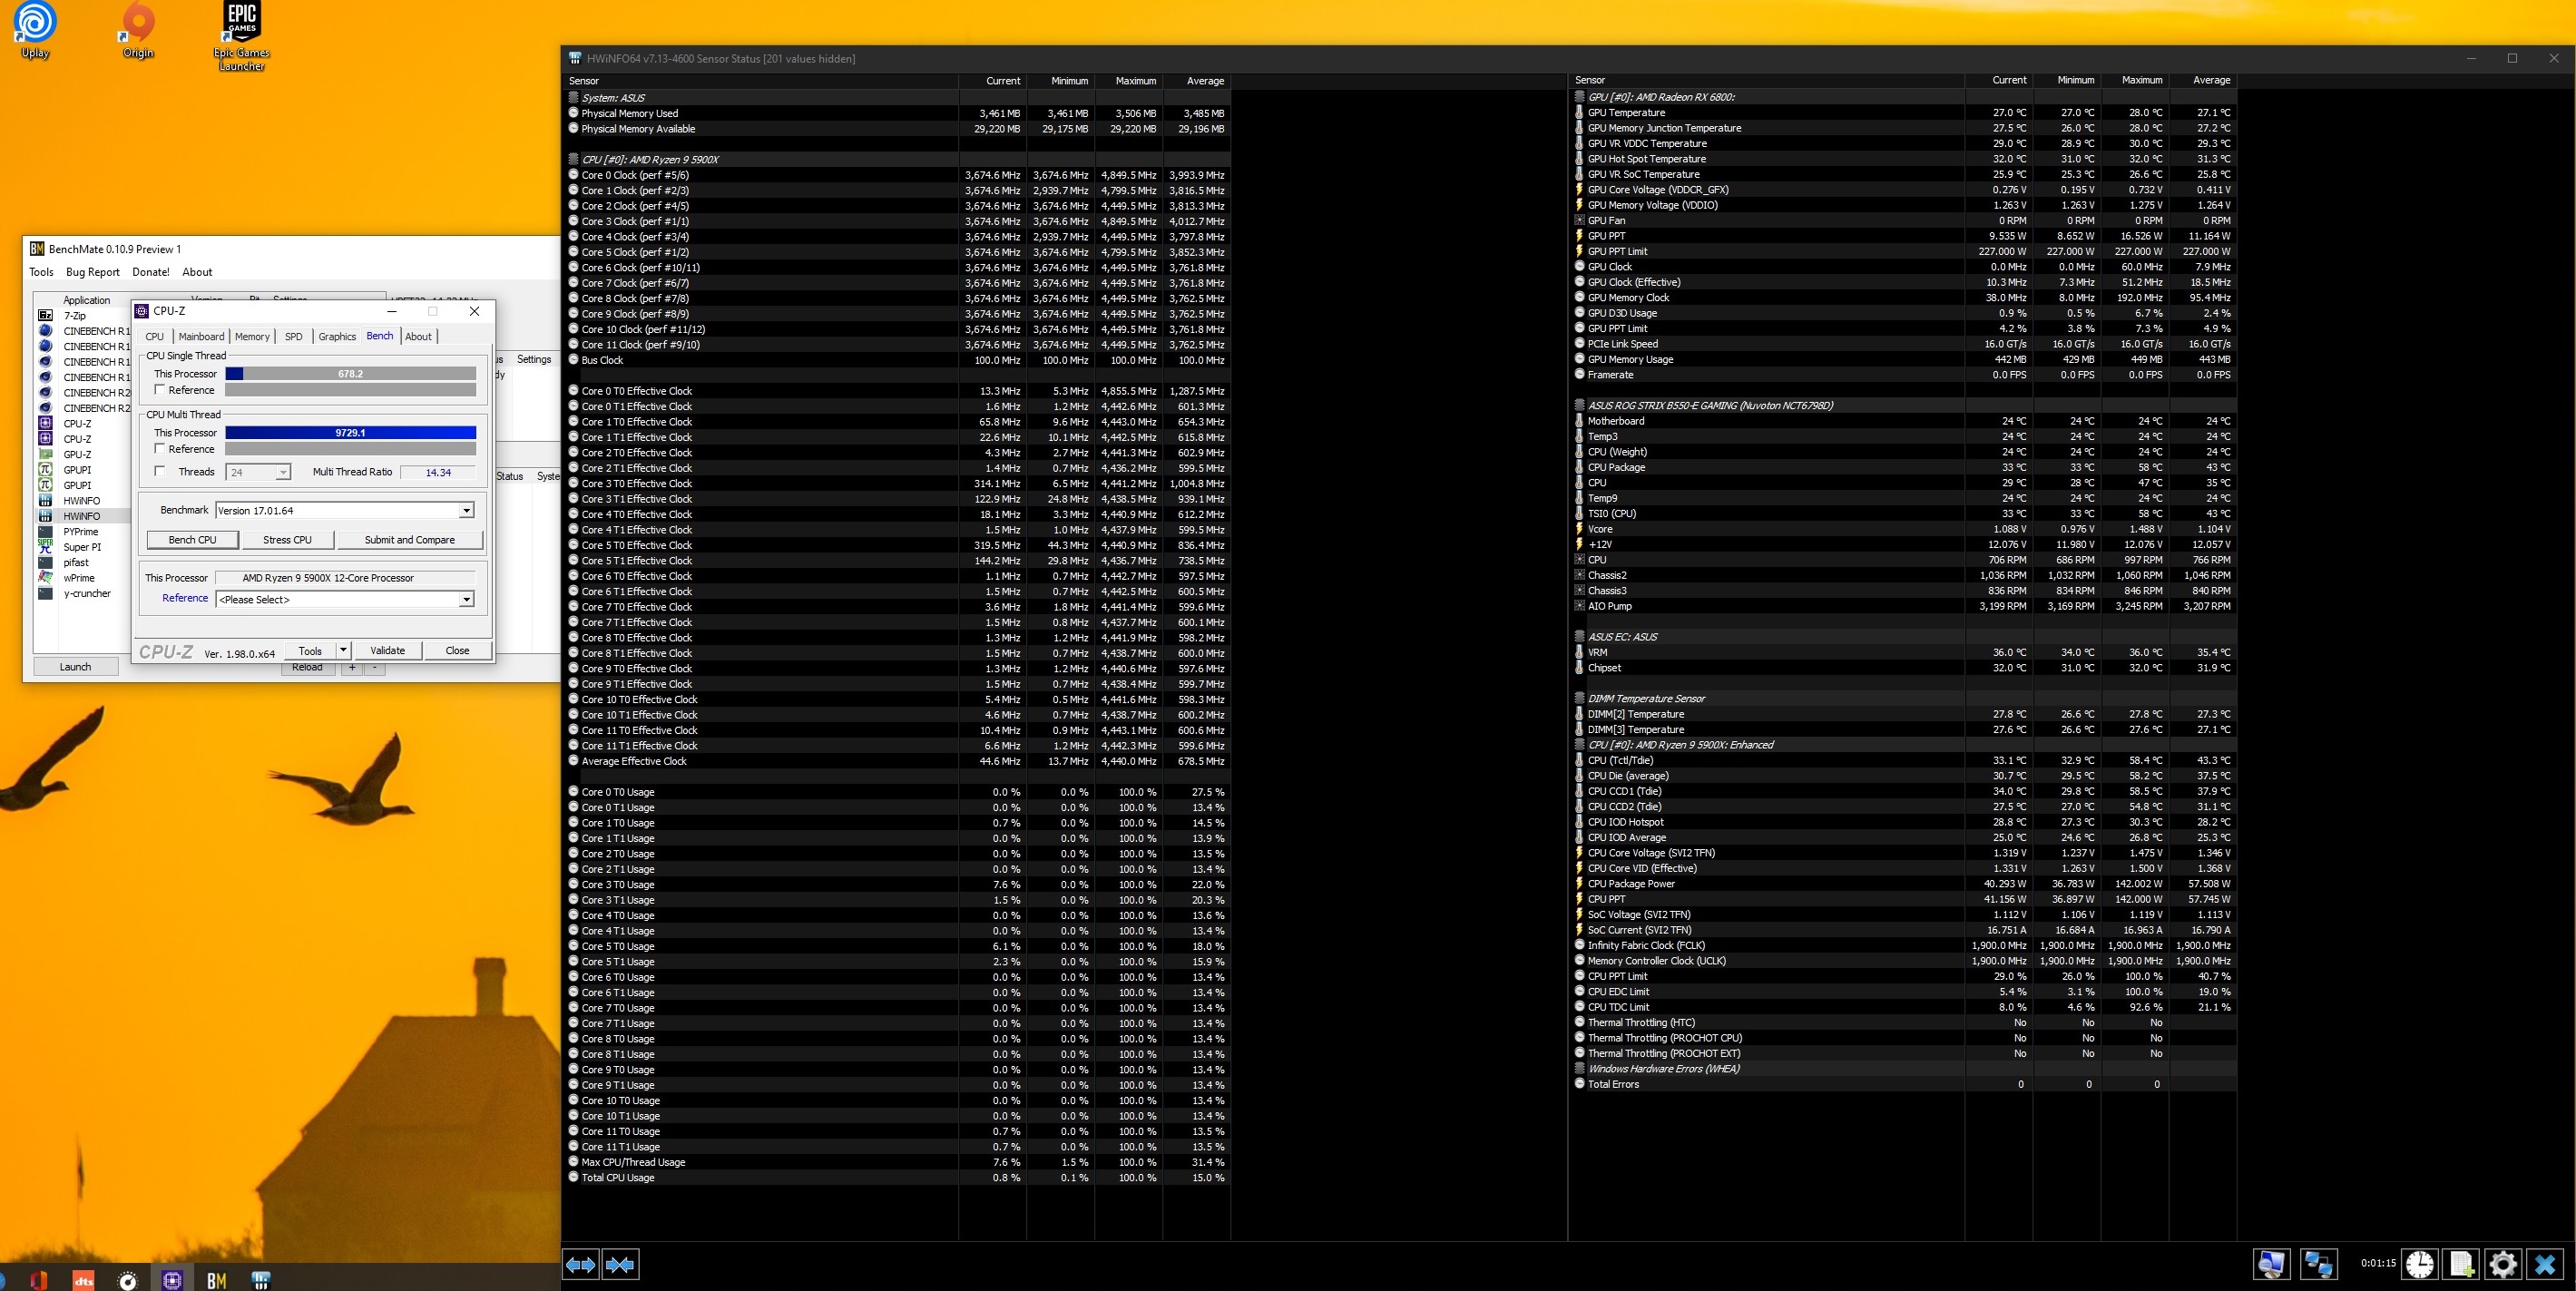Expand the Tools dropdown arrow in CPU-Z
Viewport: 2576px width, 1291px height.
click(343, 650)
